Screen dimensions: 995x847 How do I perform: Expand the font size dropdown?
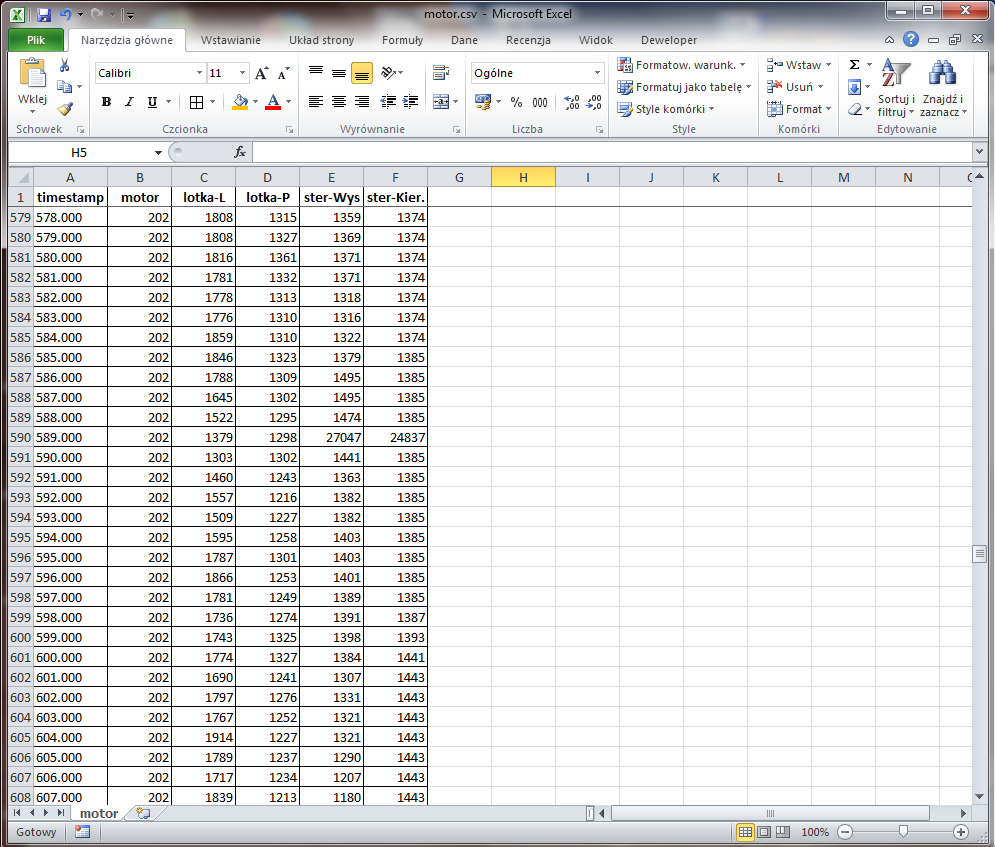click(x=242, y=73)
